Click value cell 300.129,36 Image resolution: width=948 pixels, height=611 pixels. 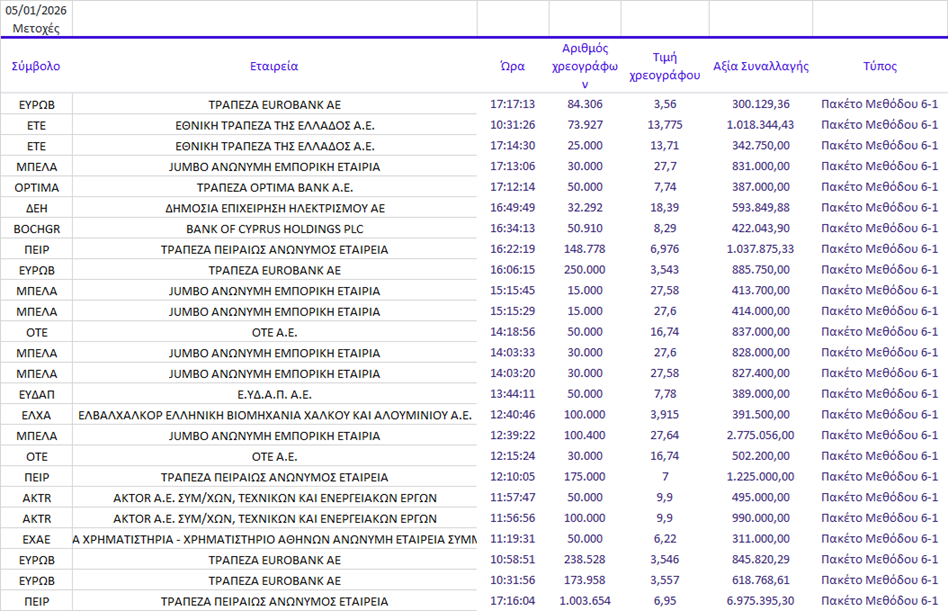(x=761, y=104)
